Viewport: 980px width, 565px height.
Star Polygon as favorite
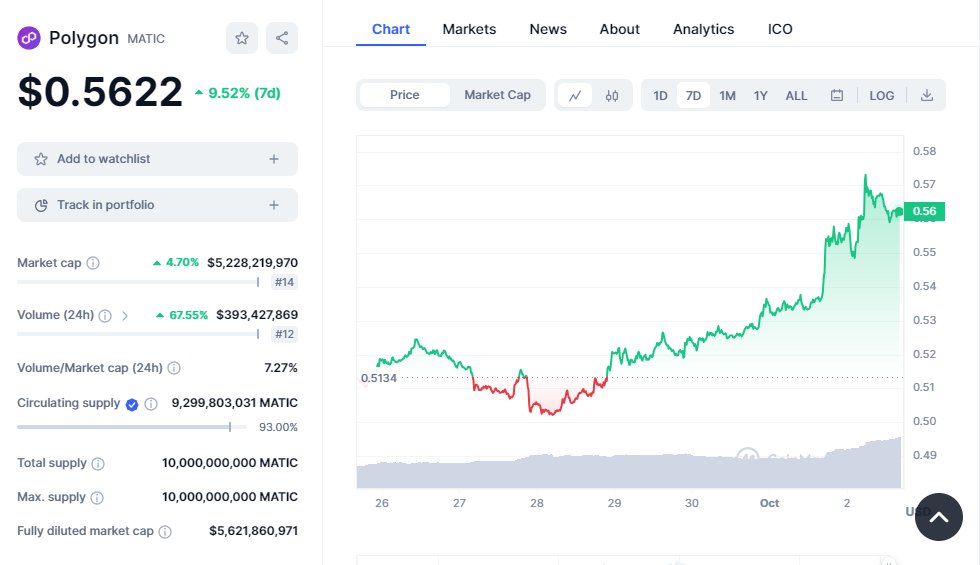click(x=242, y=38)
